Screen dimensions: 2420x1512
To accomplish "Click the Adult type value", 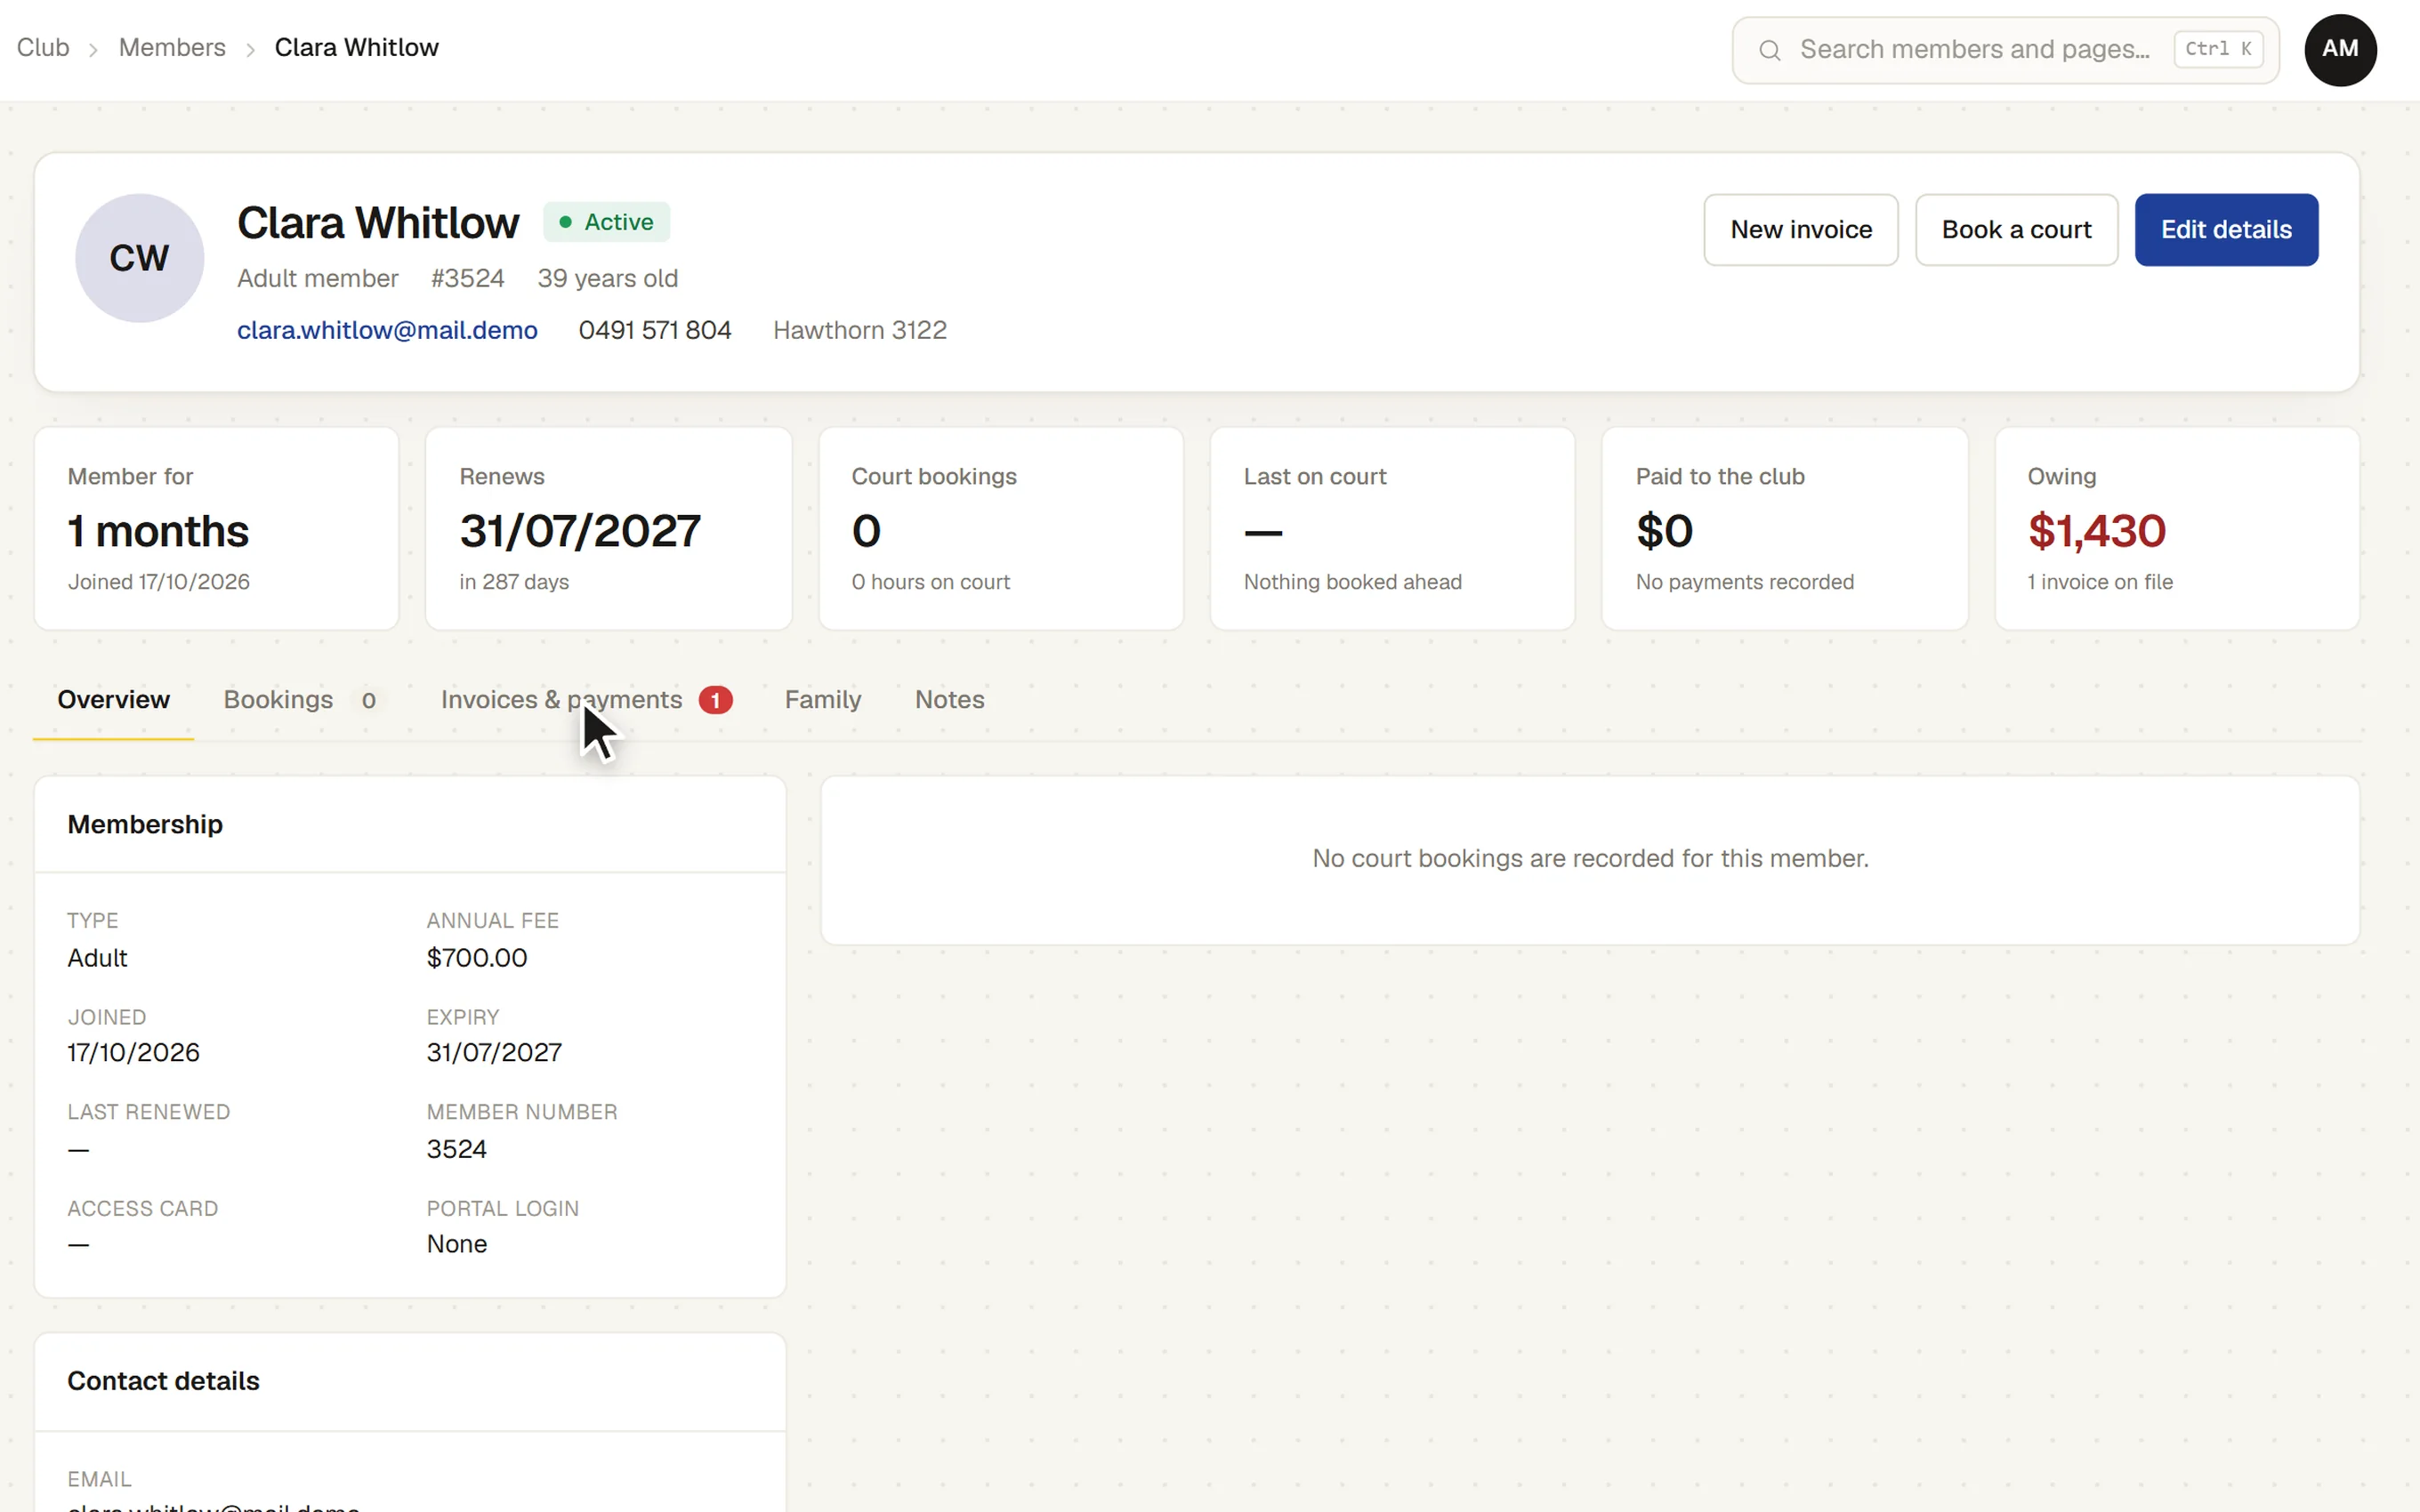I will click(x=97, y=958).
